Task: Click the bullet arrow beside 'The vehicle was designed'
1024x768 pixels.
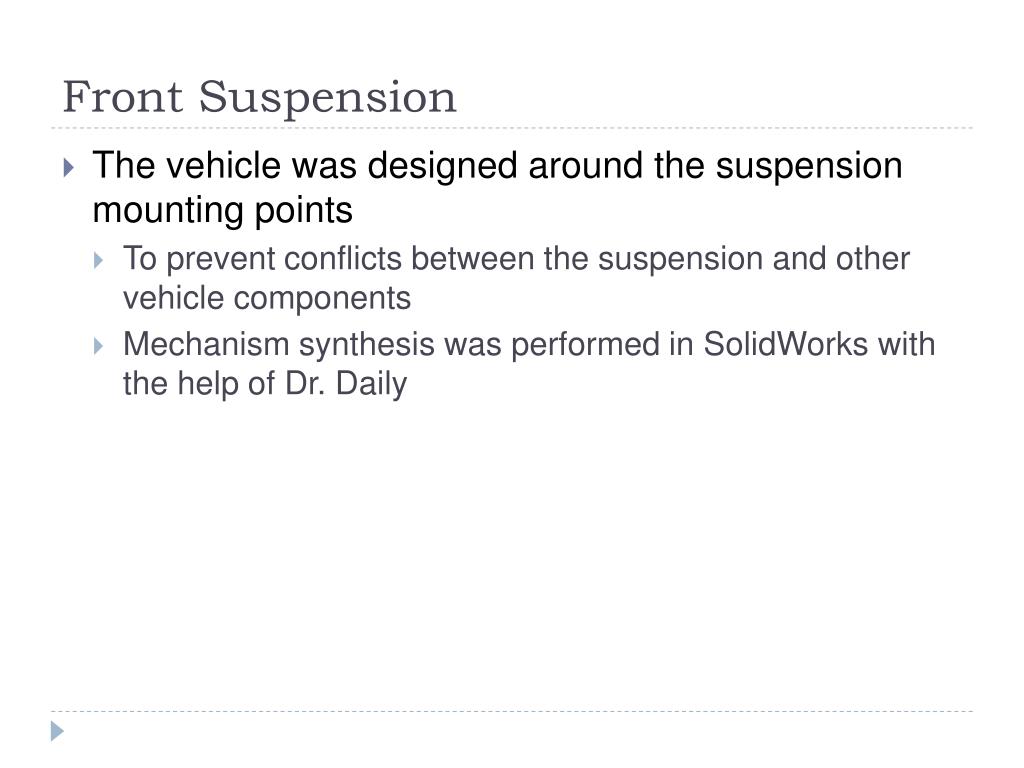Action: [x=69, y=168]
